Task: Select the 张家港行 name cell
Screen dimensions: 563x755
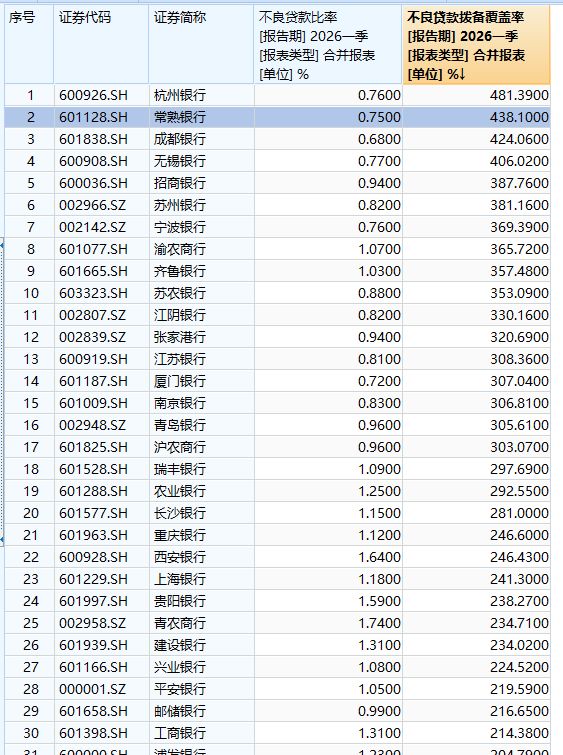Action: coord(180,337)
